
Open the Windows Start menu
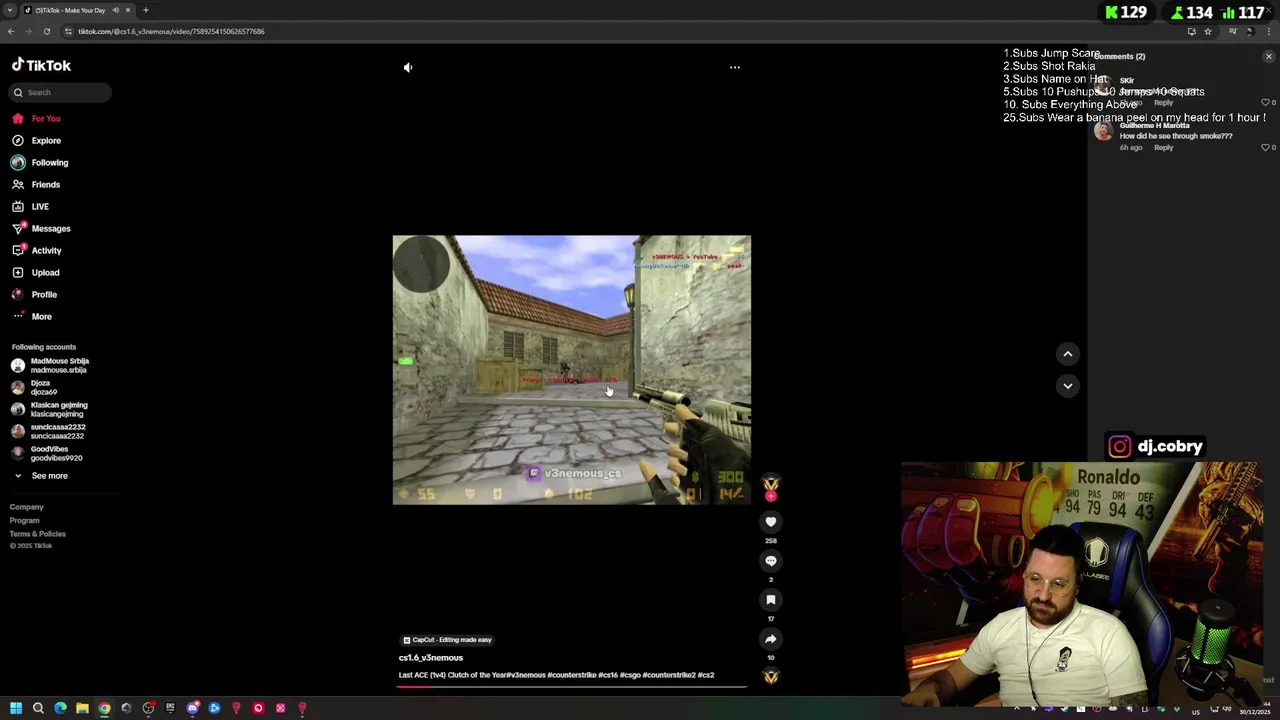(x=16, y=708)
